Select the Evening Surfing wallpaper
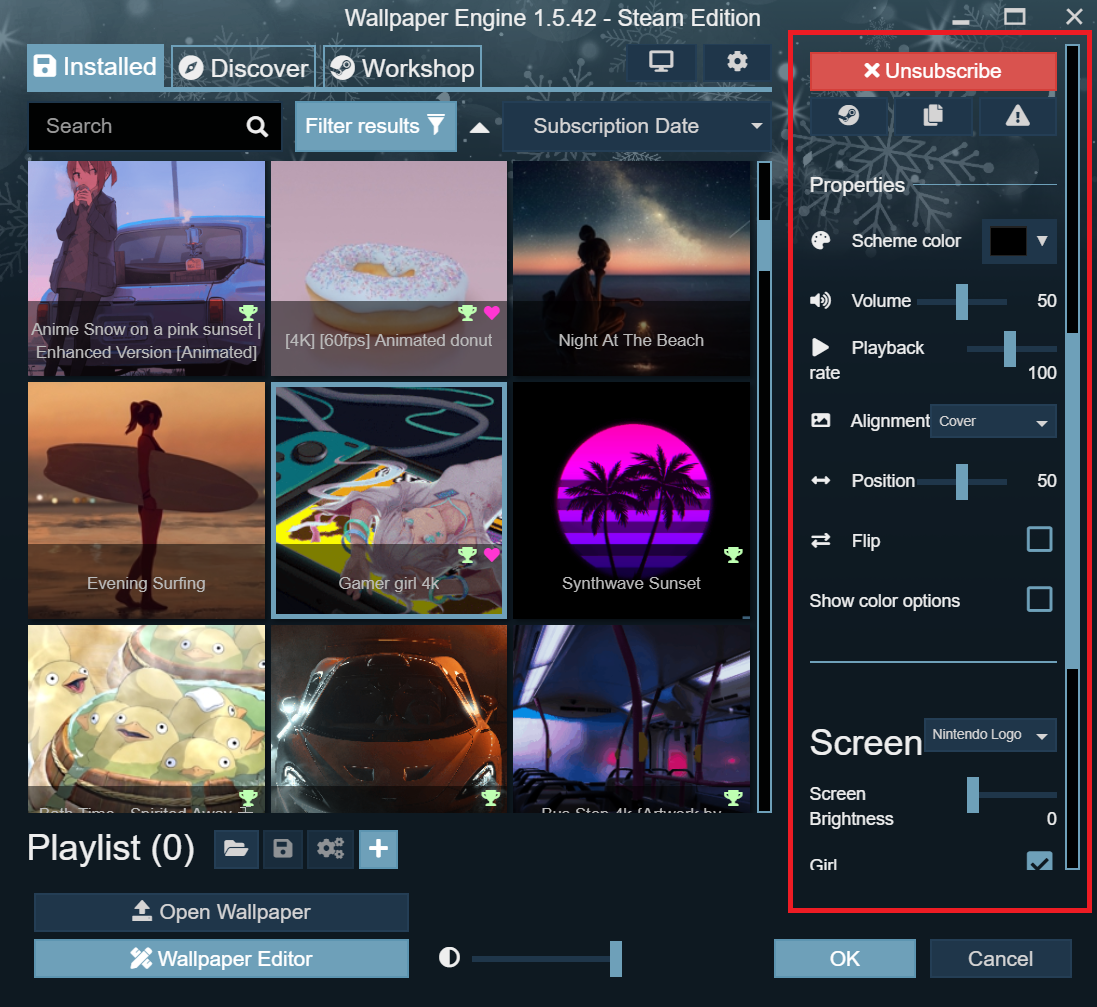This screenshot has width=1097, height=1007. pos(146,500)
